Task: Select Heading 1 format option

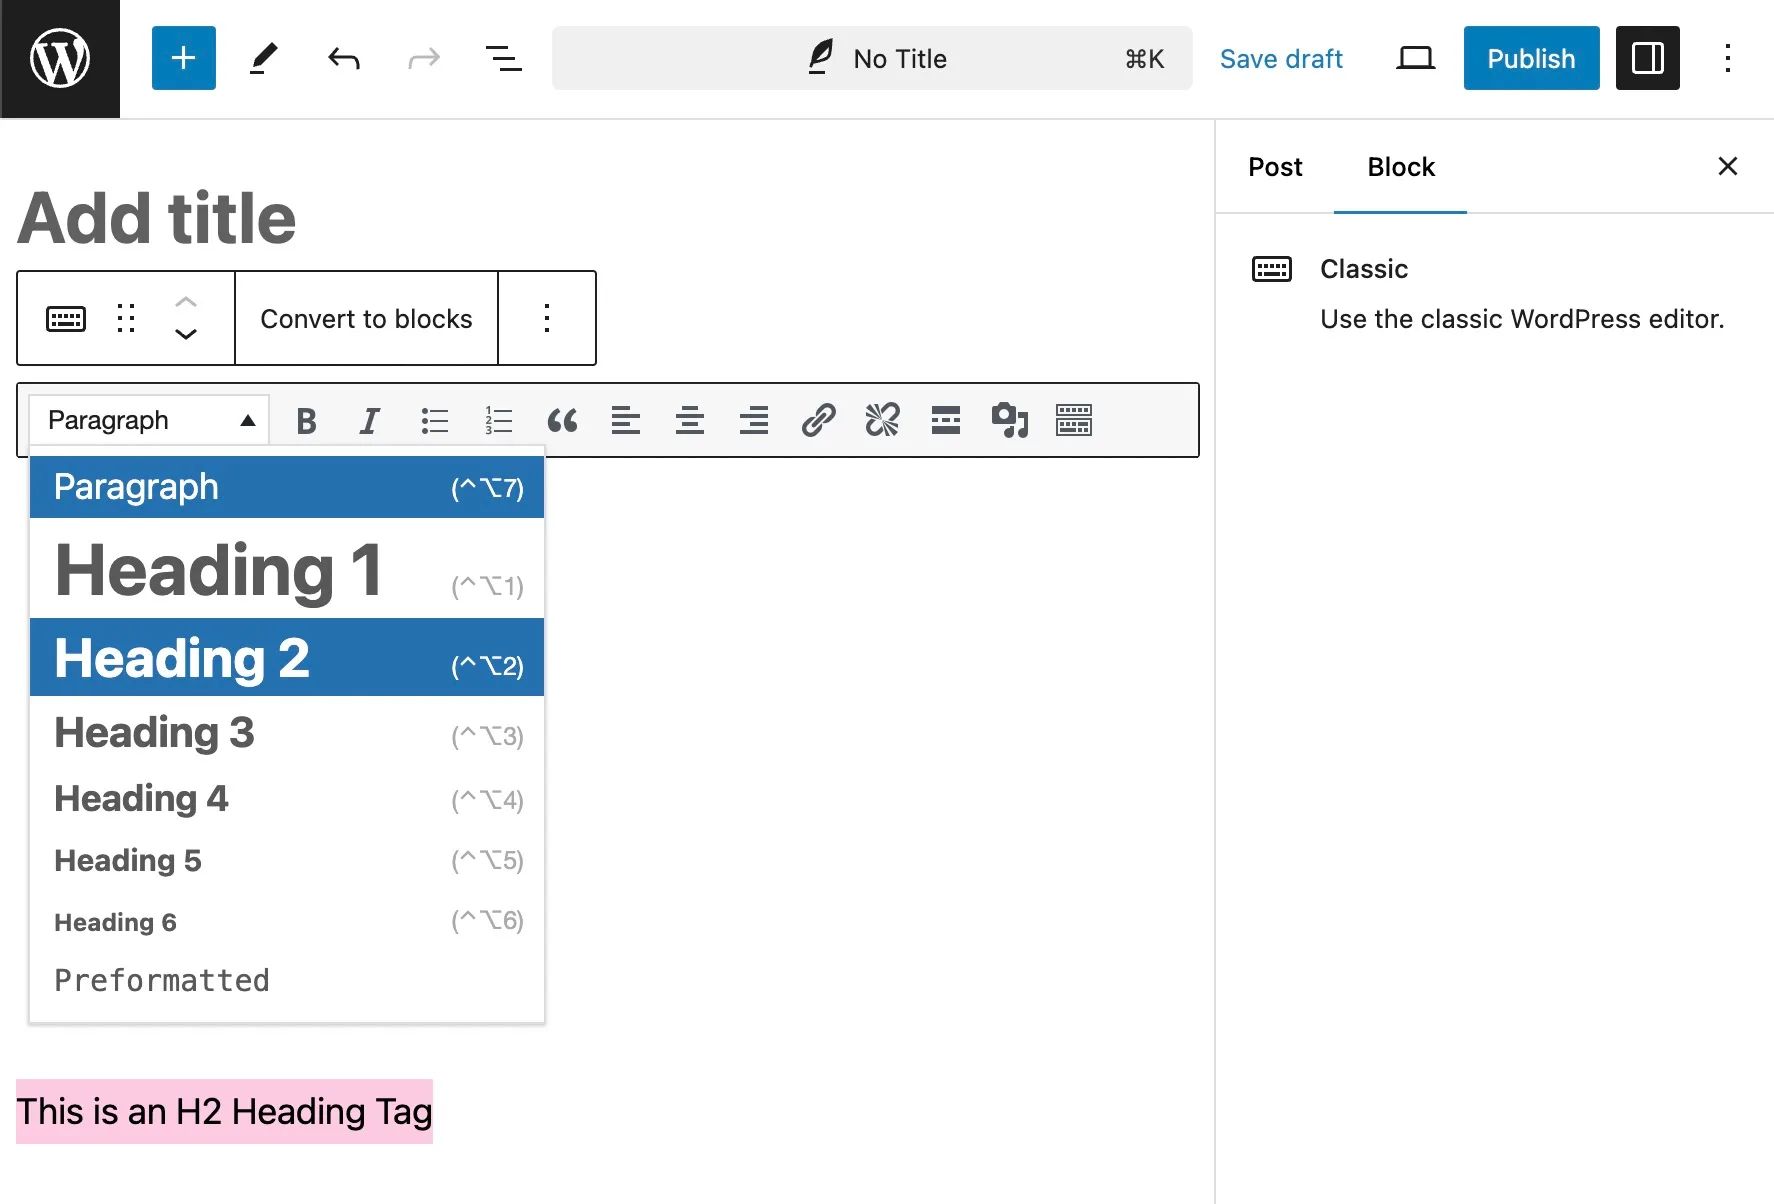Action: (287, 570)
